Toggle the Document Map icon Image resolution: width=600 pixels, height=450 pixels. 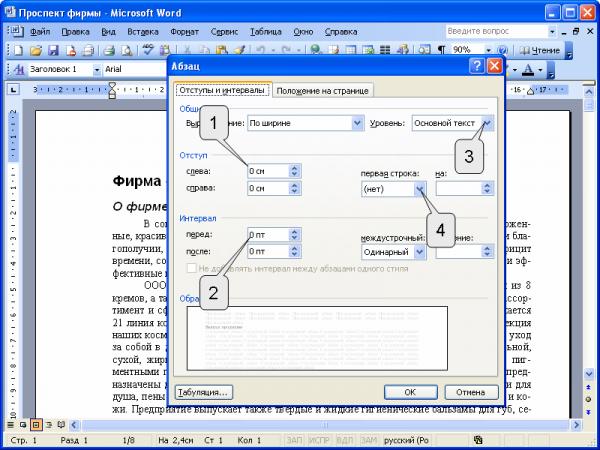tap(424, 50)
